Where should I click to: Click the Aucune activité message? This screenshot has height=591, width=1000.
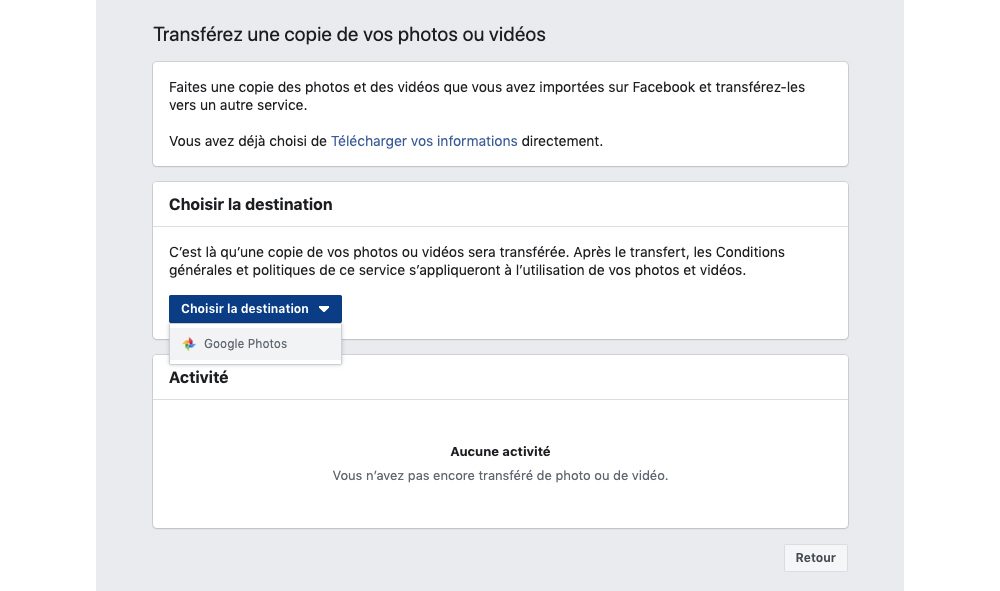[500, 451]
